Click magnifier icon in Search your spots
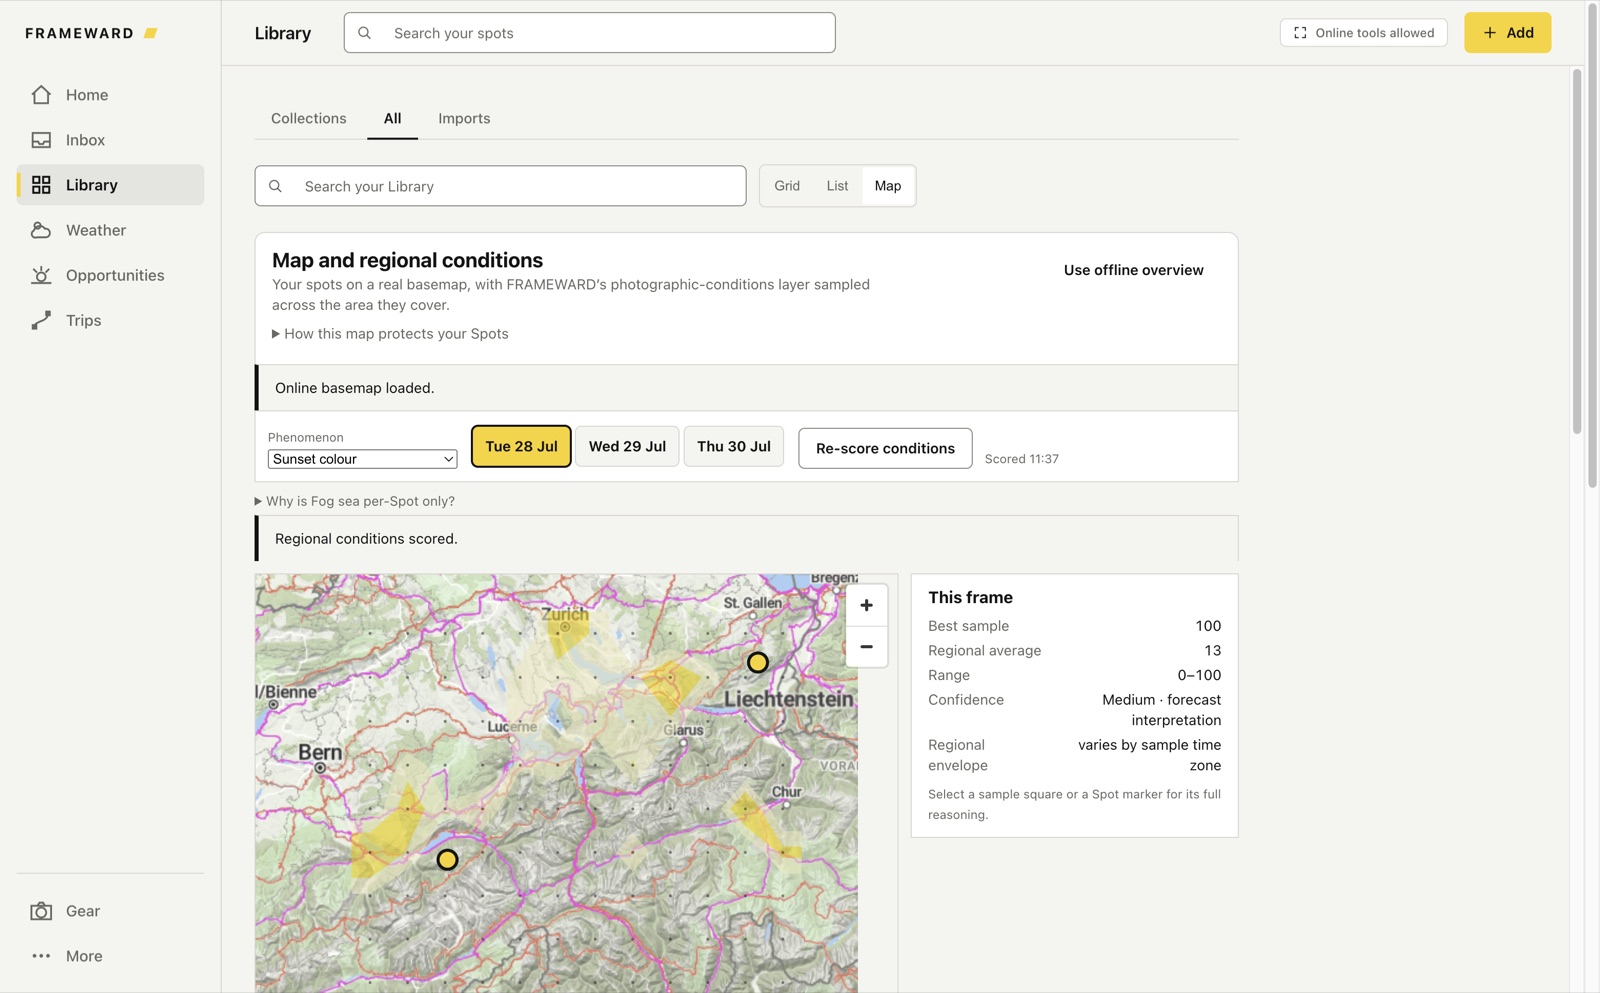The width and height of the screenshot is (1600, 993). click(365, 33)
